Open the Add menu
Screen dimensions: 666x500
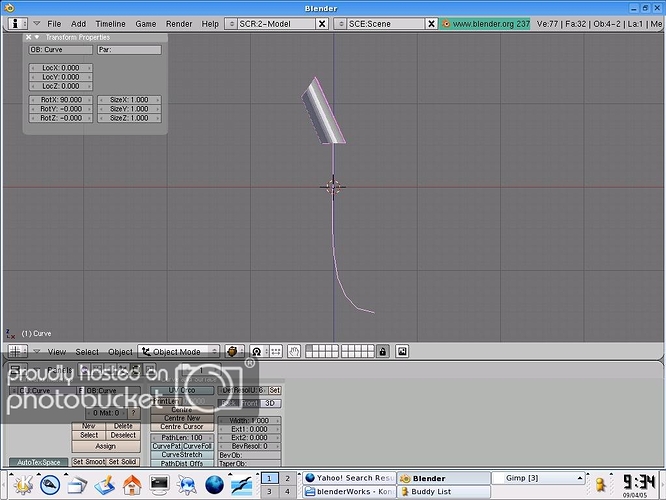coord(78,24)
